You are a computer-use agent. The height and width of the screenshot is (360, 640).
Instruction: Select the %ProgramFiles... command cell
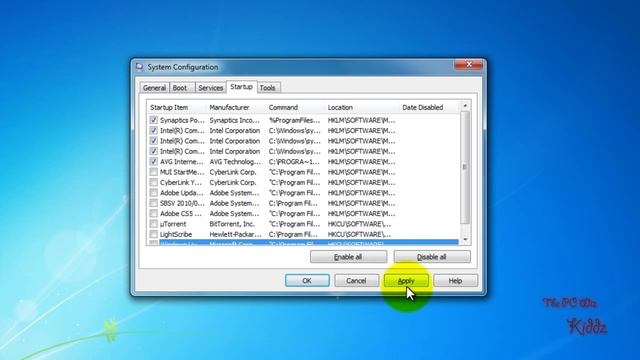294,120
